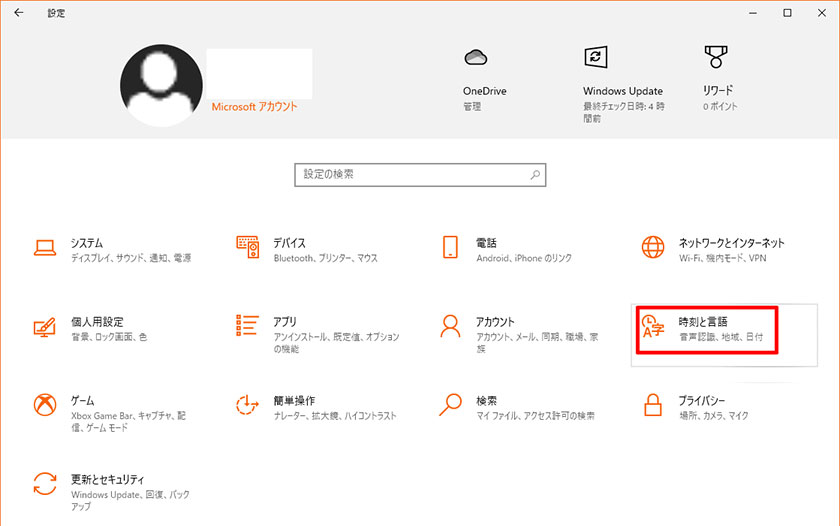Close the 設定 window
This screenshot has width=840, height=526.
(822, 13)
